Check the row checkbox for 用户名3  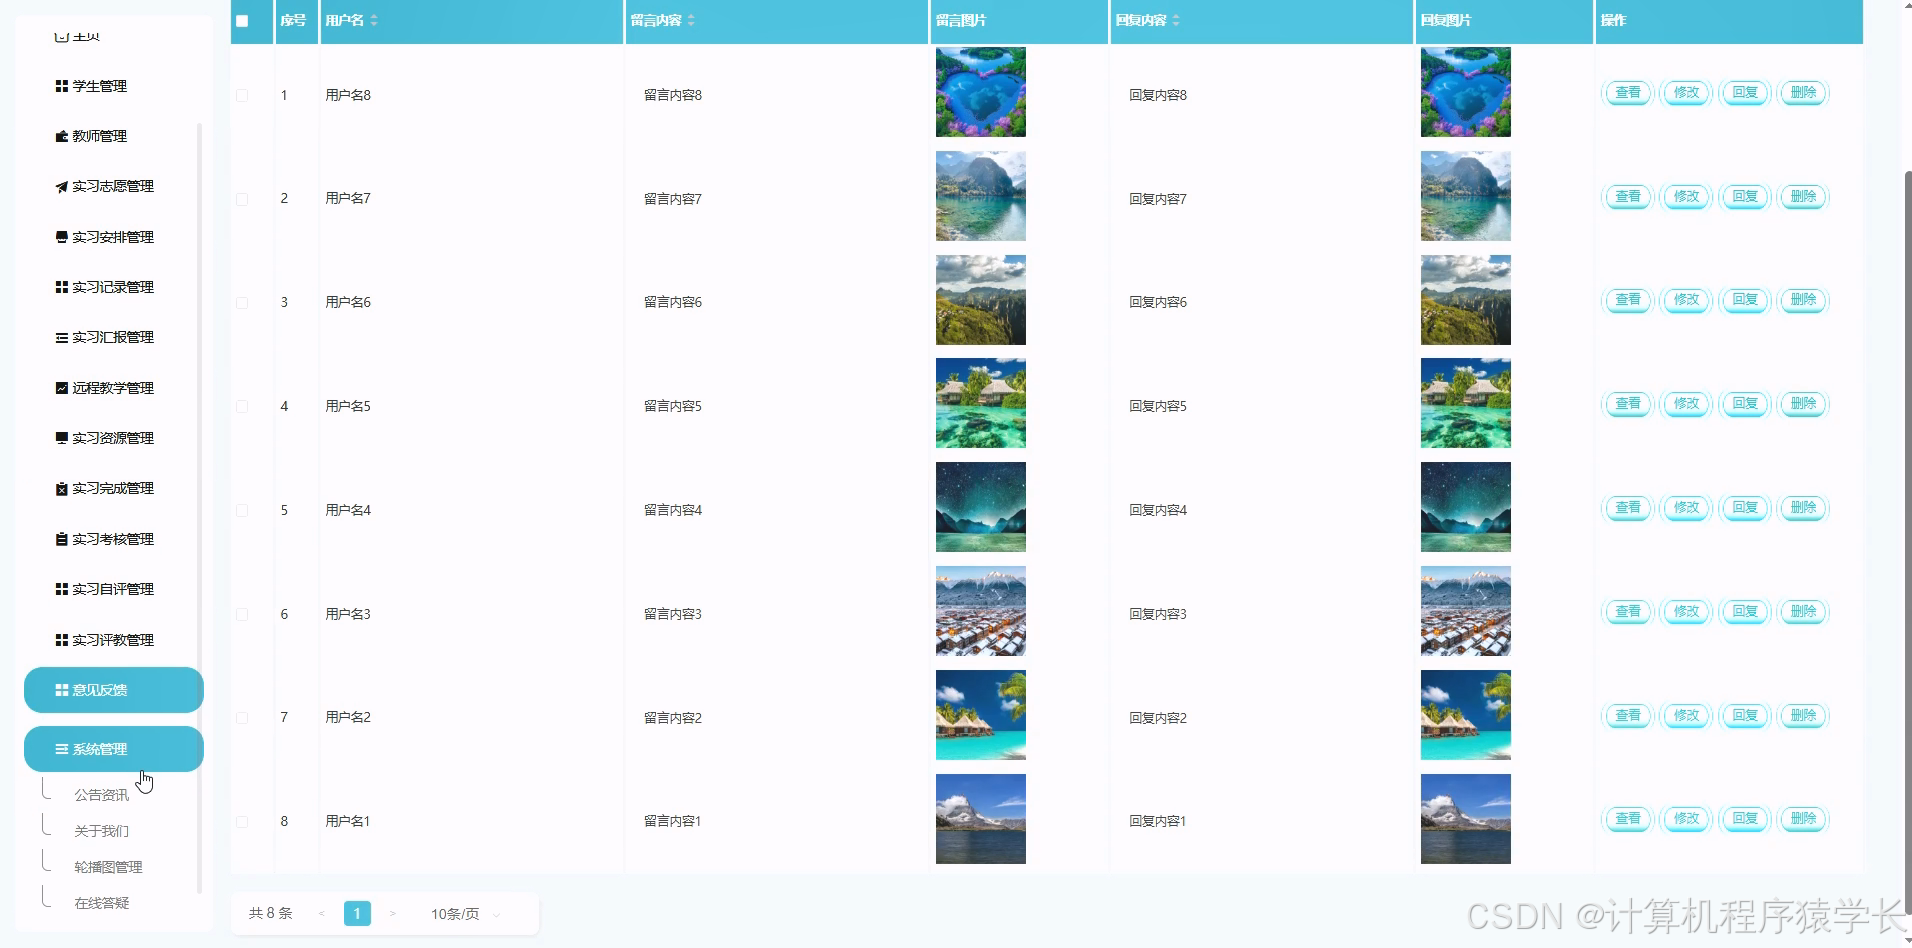pyautogui.click(x=242, y=614)
